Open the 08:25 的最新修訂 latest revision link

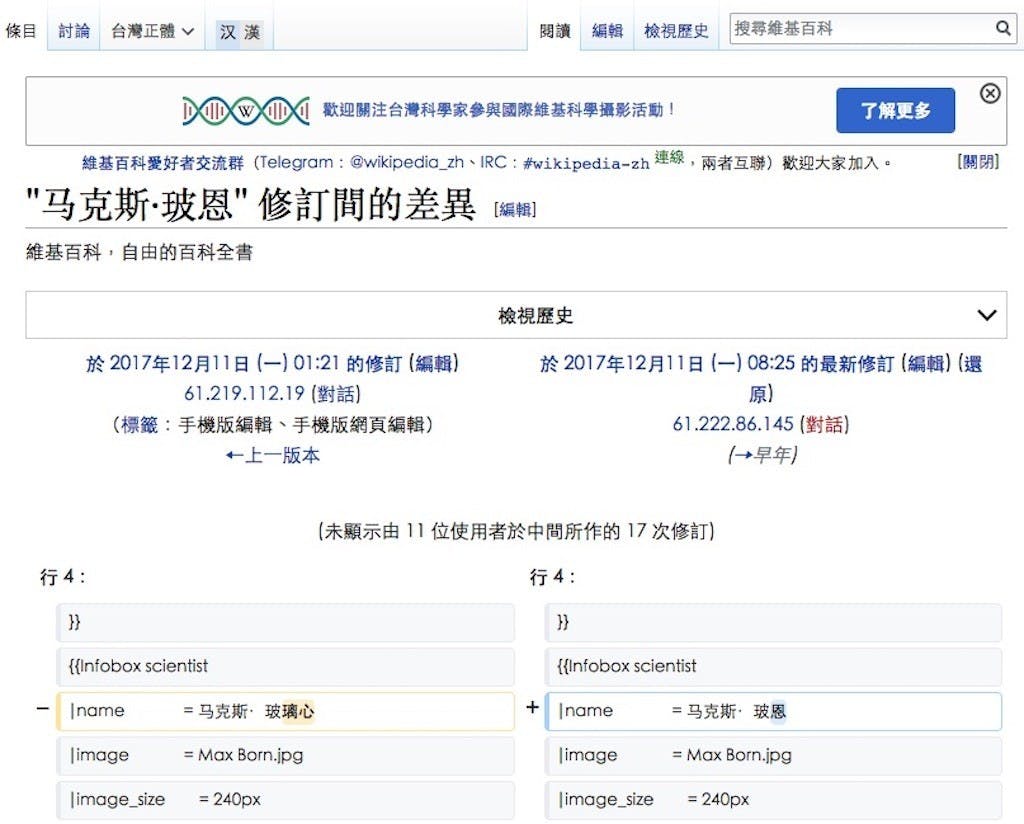[716, 363]
